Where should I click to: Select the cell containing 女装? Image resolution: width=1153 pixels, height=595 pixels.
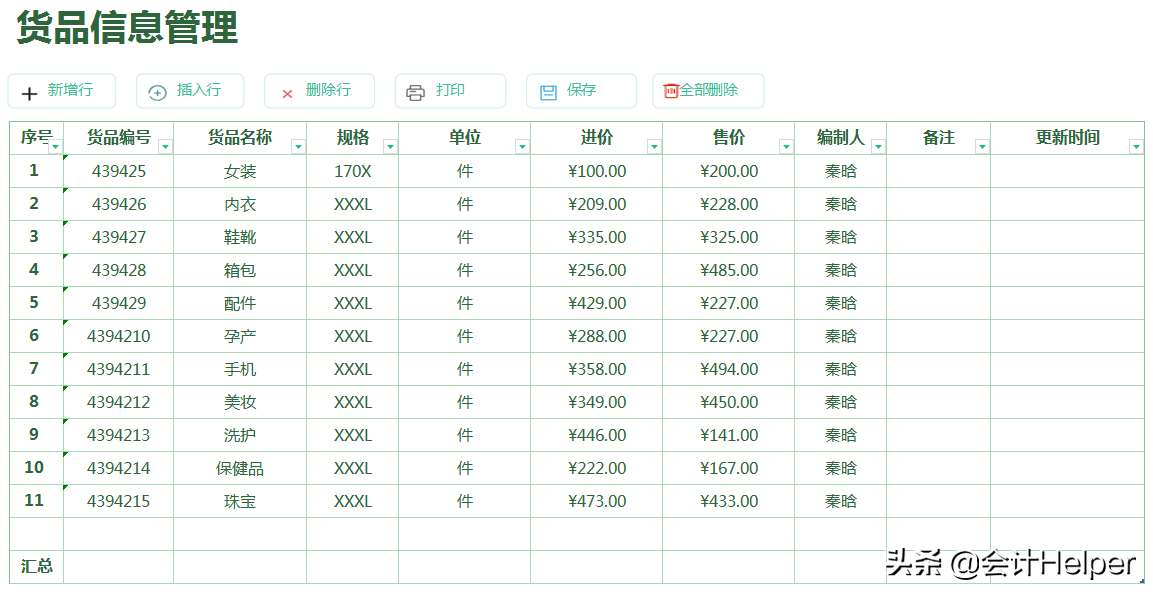[x=240, y=171]
